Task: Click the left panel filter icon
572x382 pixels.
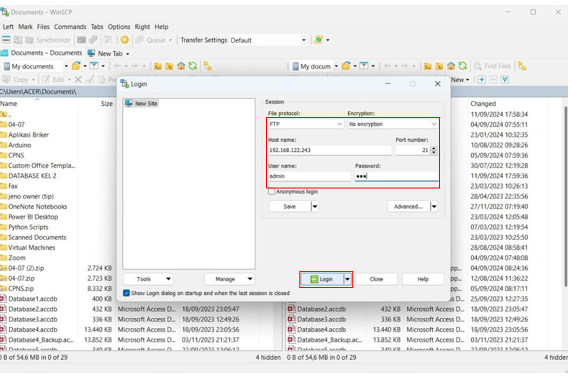Action: point(94,66)
